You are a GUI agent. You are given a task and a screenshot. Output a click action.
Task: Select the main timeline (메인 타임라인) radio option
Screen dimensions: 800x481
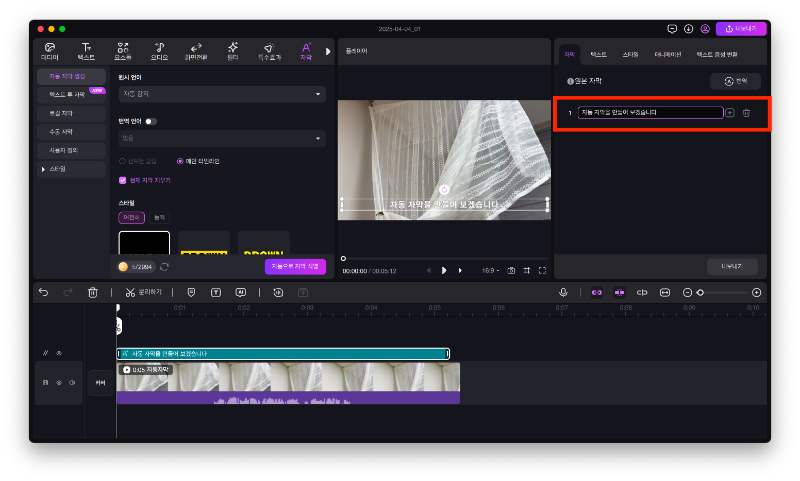pos(180,160)
